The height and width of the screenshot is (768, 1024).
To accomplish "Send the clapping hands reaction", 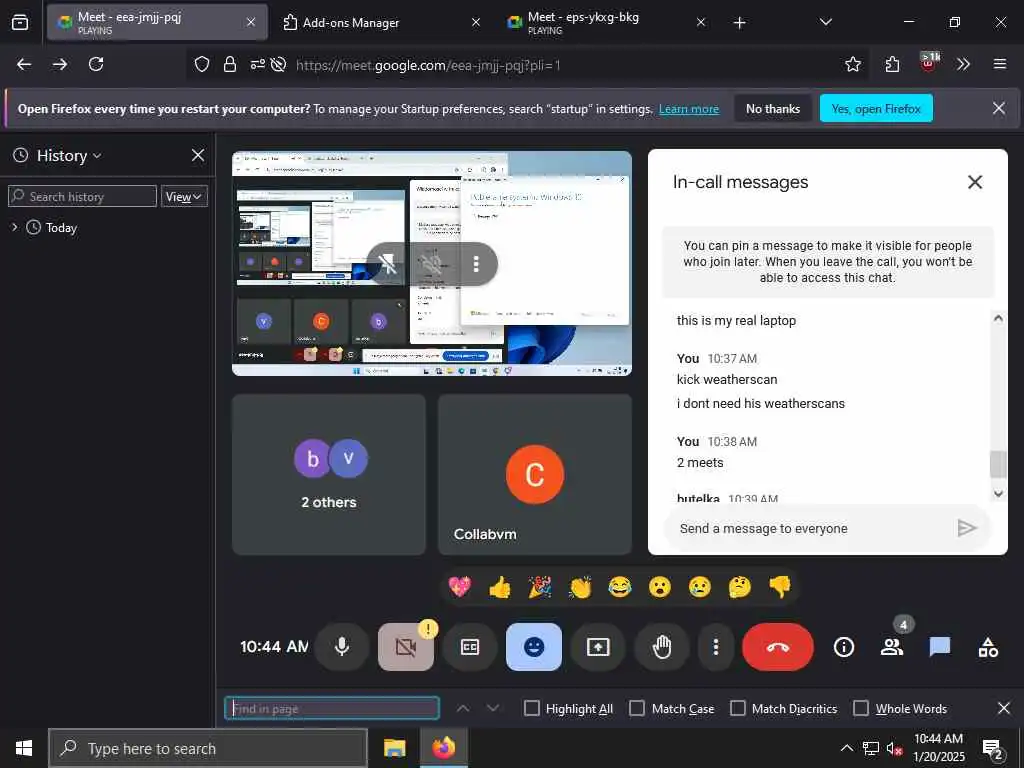I will click(x=580, y=586).
